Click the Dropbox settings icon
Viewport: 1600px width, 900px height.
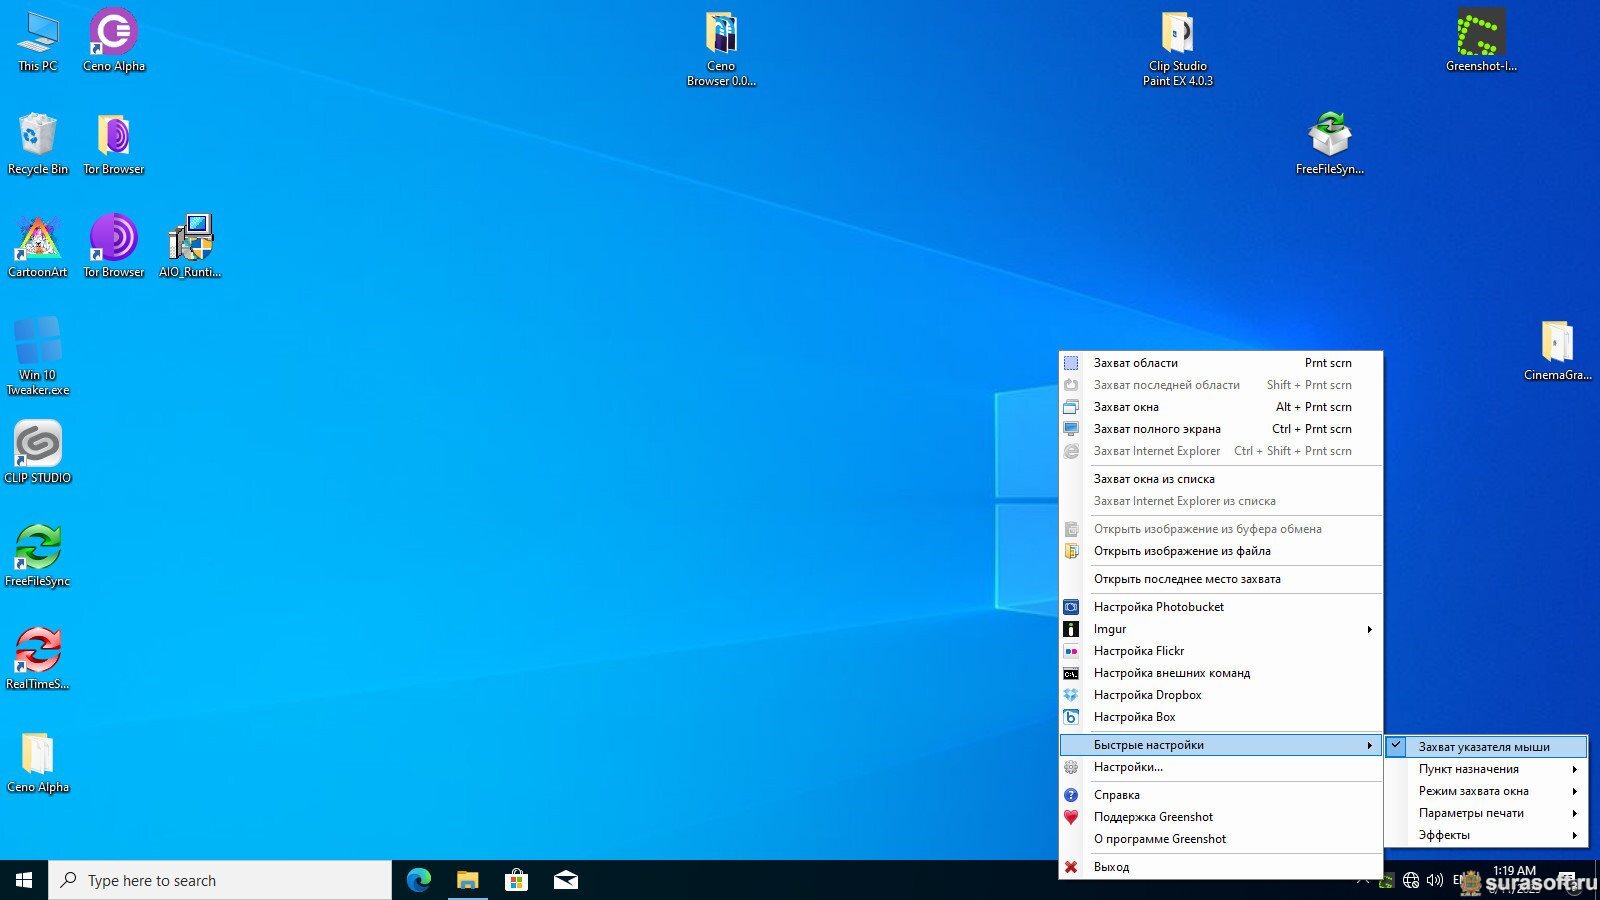1071,695
